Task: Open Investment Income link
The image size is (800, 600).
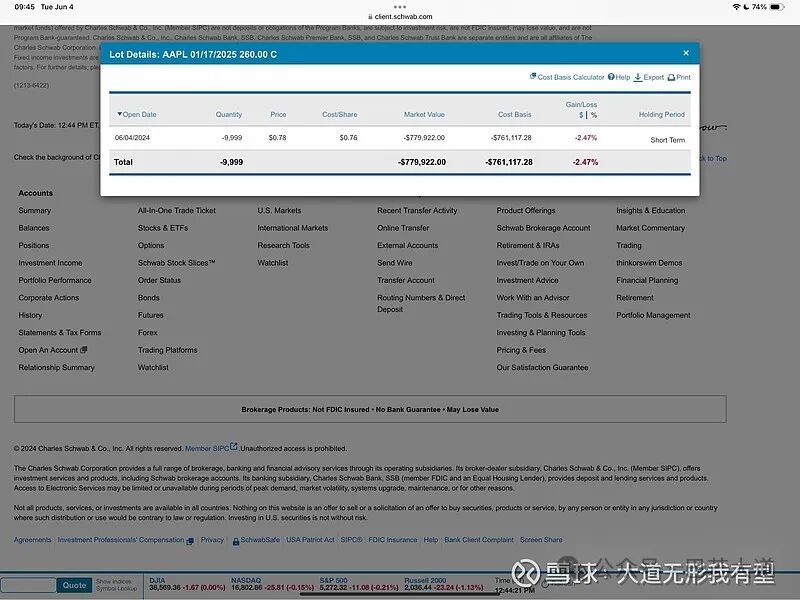Action: point(50,263)
